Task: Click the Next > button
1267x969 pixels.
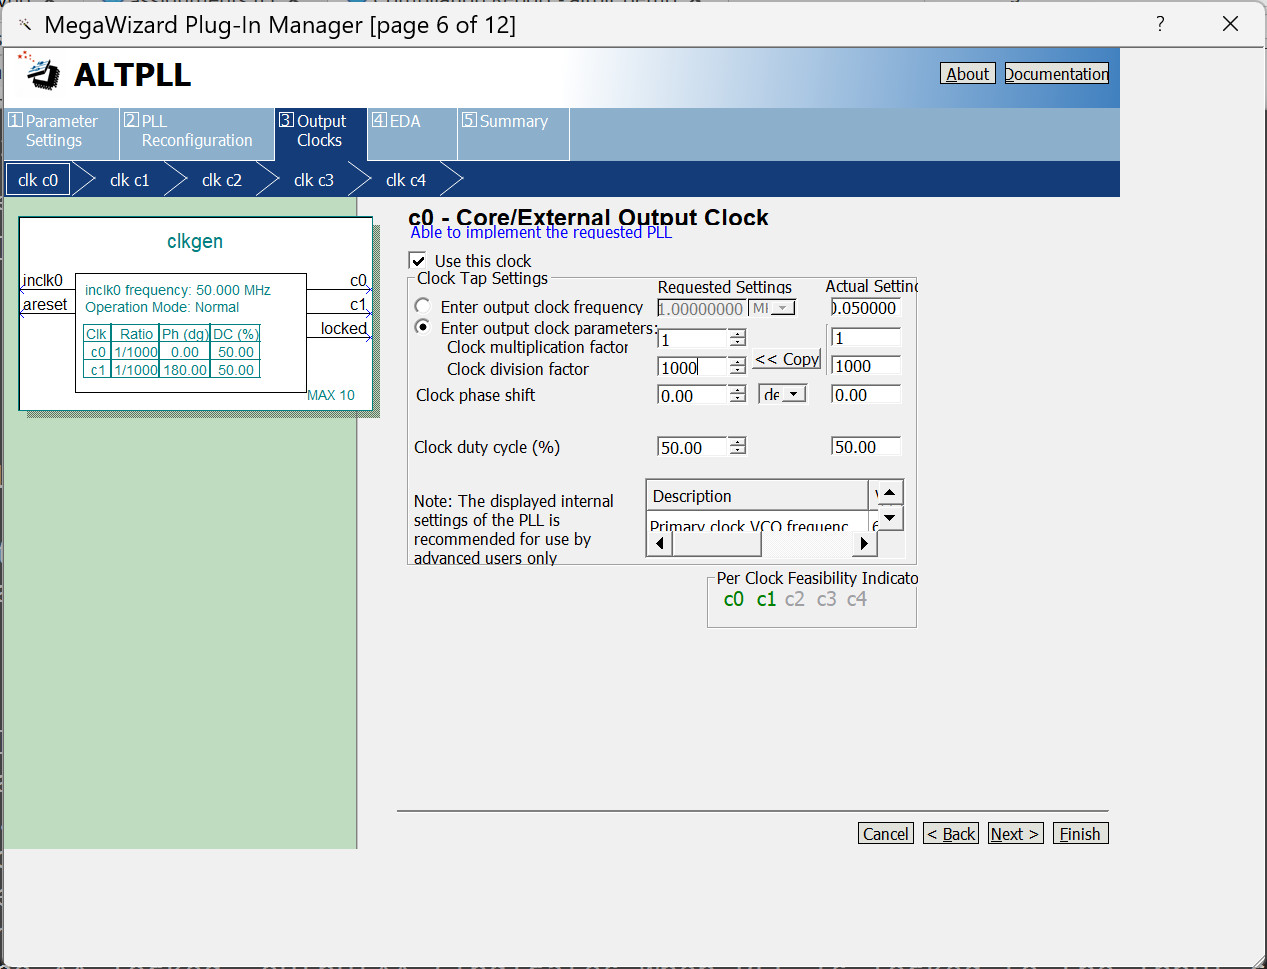Action: click(x=1015, y=834)
